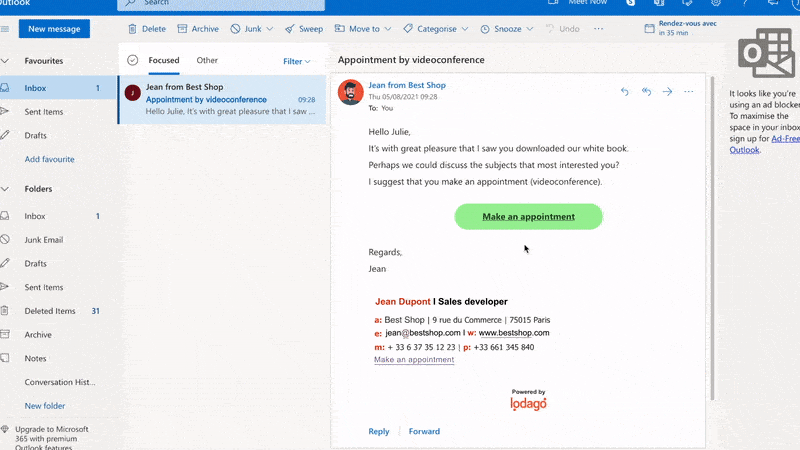Open the Rendez-vous avec calendar reminder
Image resolution: width=800 pixels, height=450 pixels.
[681, 28]
